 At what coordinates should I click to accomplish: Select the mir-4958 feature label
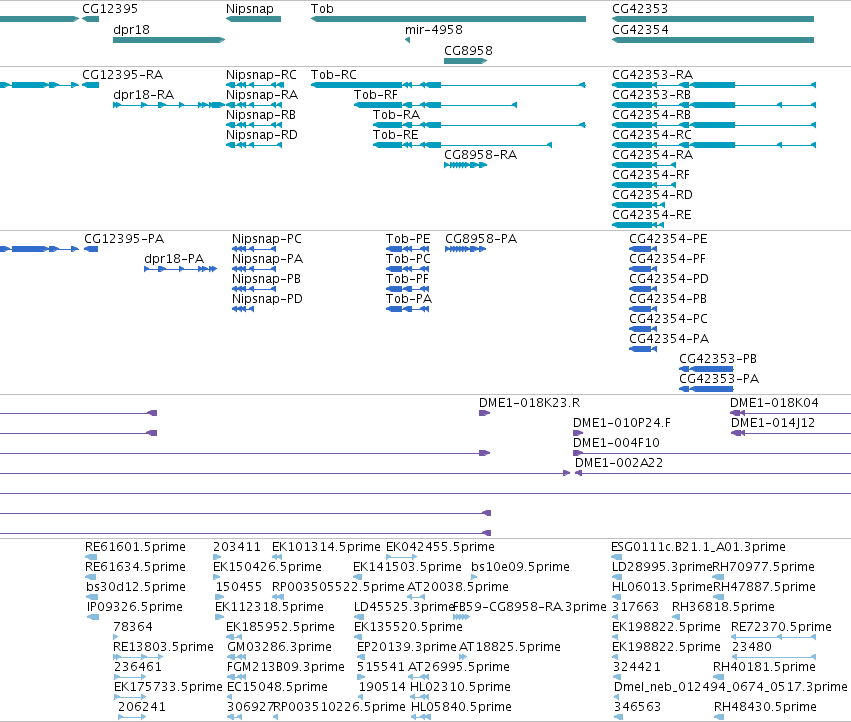(434, 30)
